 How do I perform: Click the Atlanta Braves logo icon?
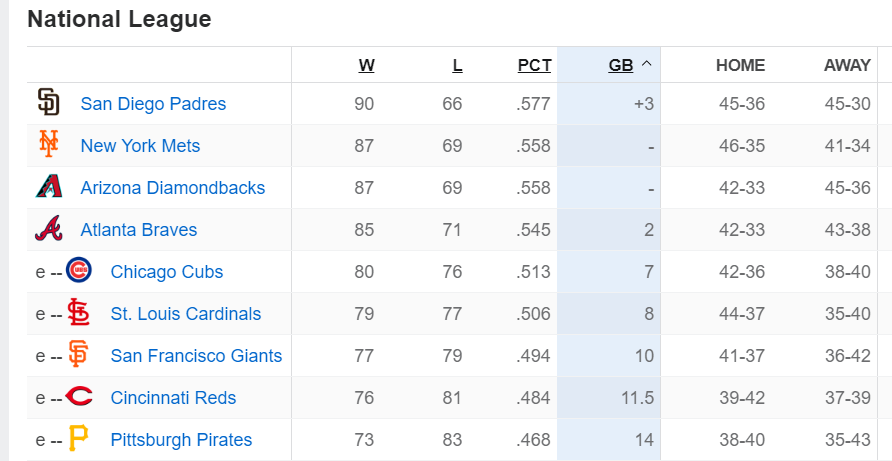[48, 229]
